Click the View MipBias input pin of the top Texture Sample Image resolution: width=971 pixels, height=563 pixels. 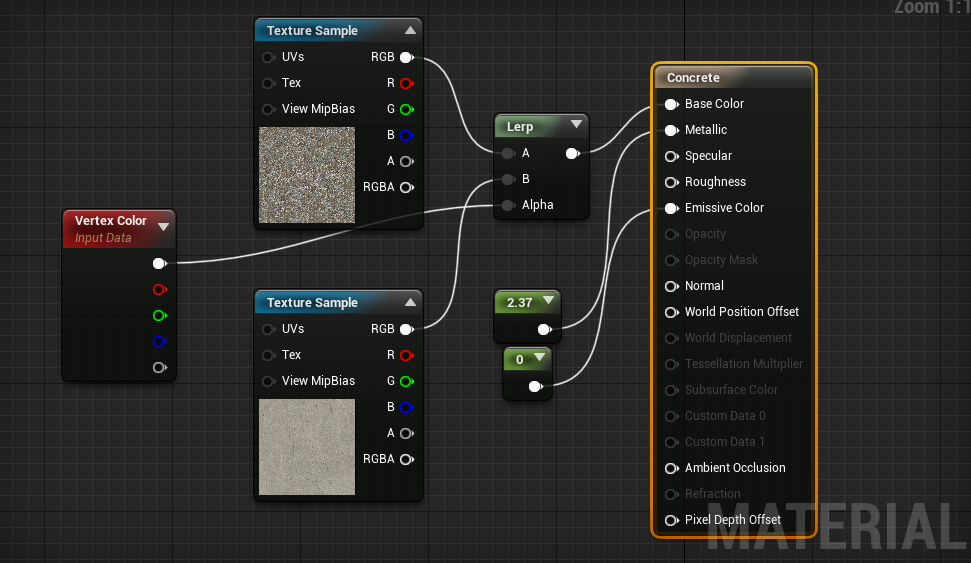click(268, 109)
